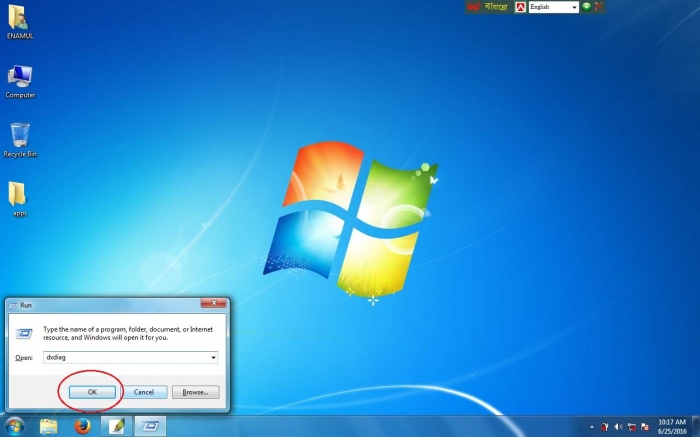Viewport: 700px width, 437px height.
Task: Close the Run dialog window
Action: [213, 303]
